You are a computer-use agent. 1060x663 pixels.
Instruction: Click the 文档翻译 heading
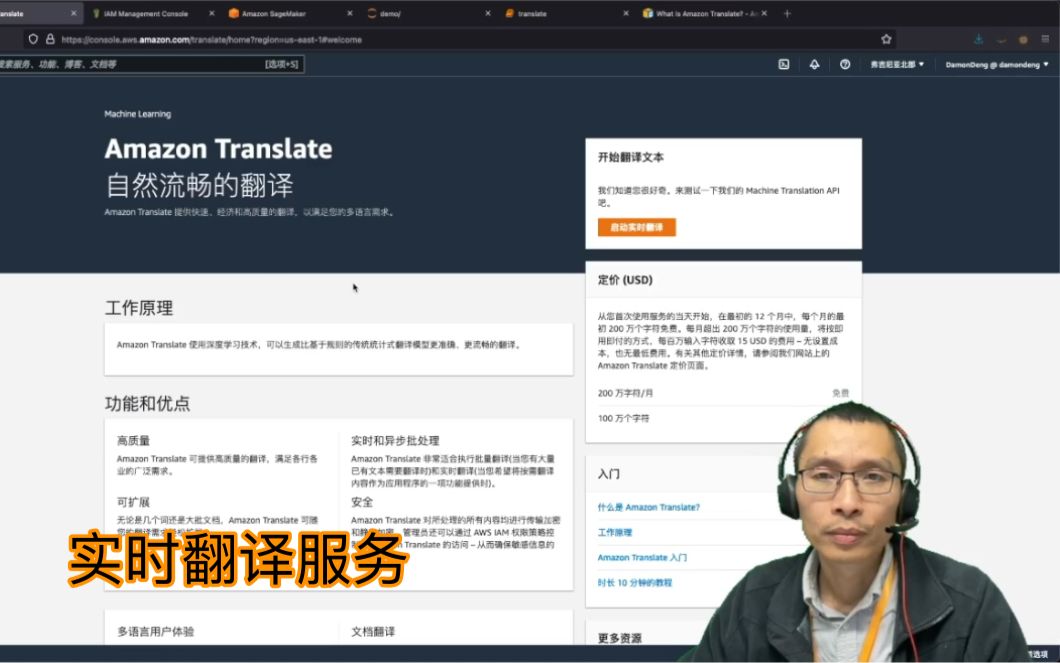click(x=373, y=631)
